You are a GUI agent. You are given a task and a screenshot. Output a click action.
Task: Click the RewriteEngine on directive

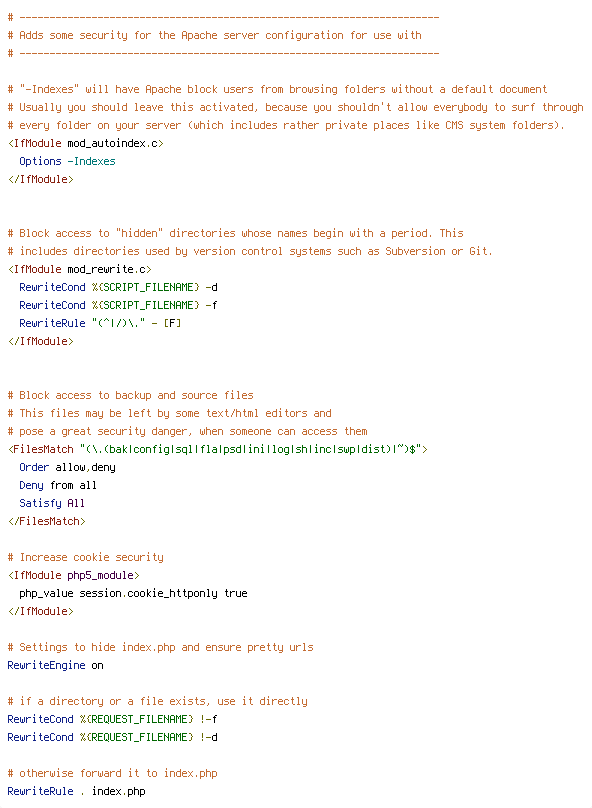point(55,665)
